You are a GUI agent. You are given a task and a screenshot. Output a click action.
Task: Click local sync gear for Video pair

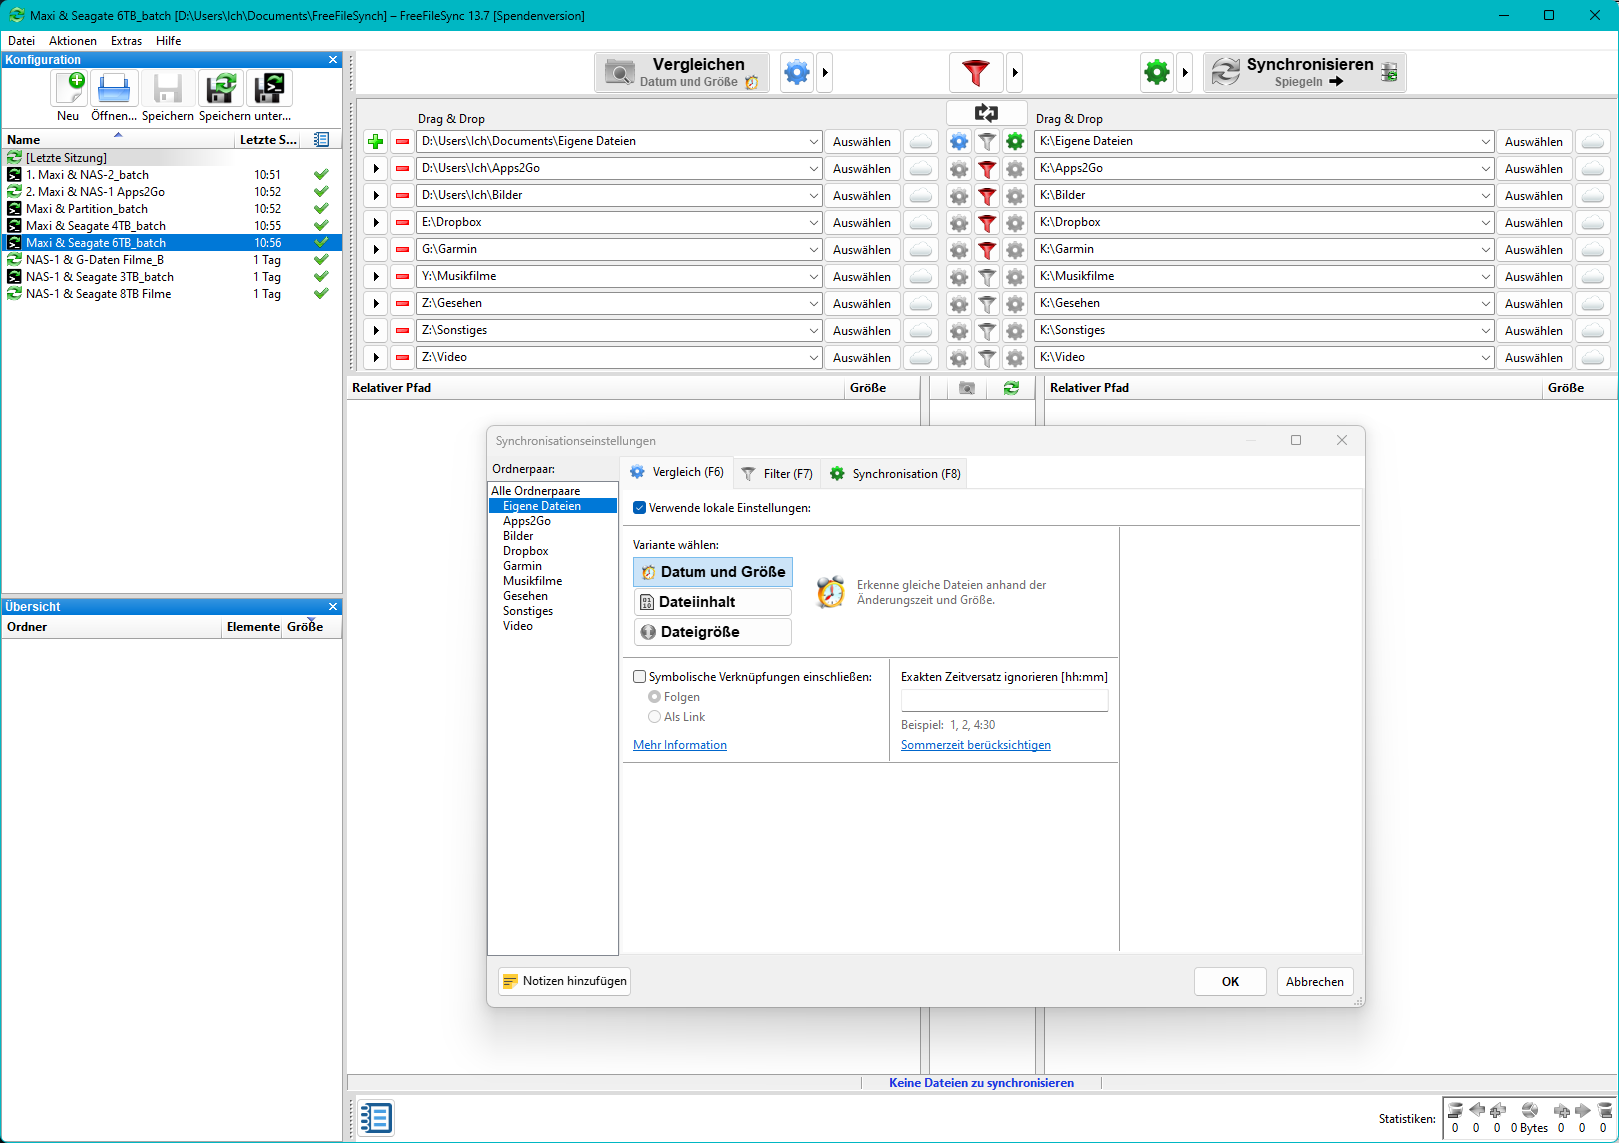click(1015, 357)
